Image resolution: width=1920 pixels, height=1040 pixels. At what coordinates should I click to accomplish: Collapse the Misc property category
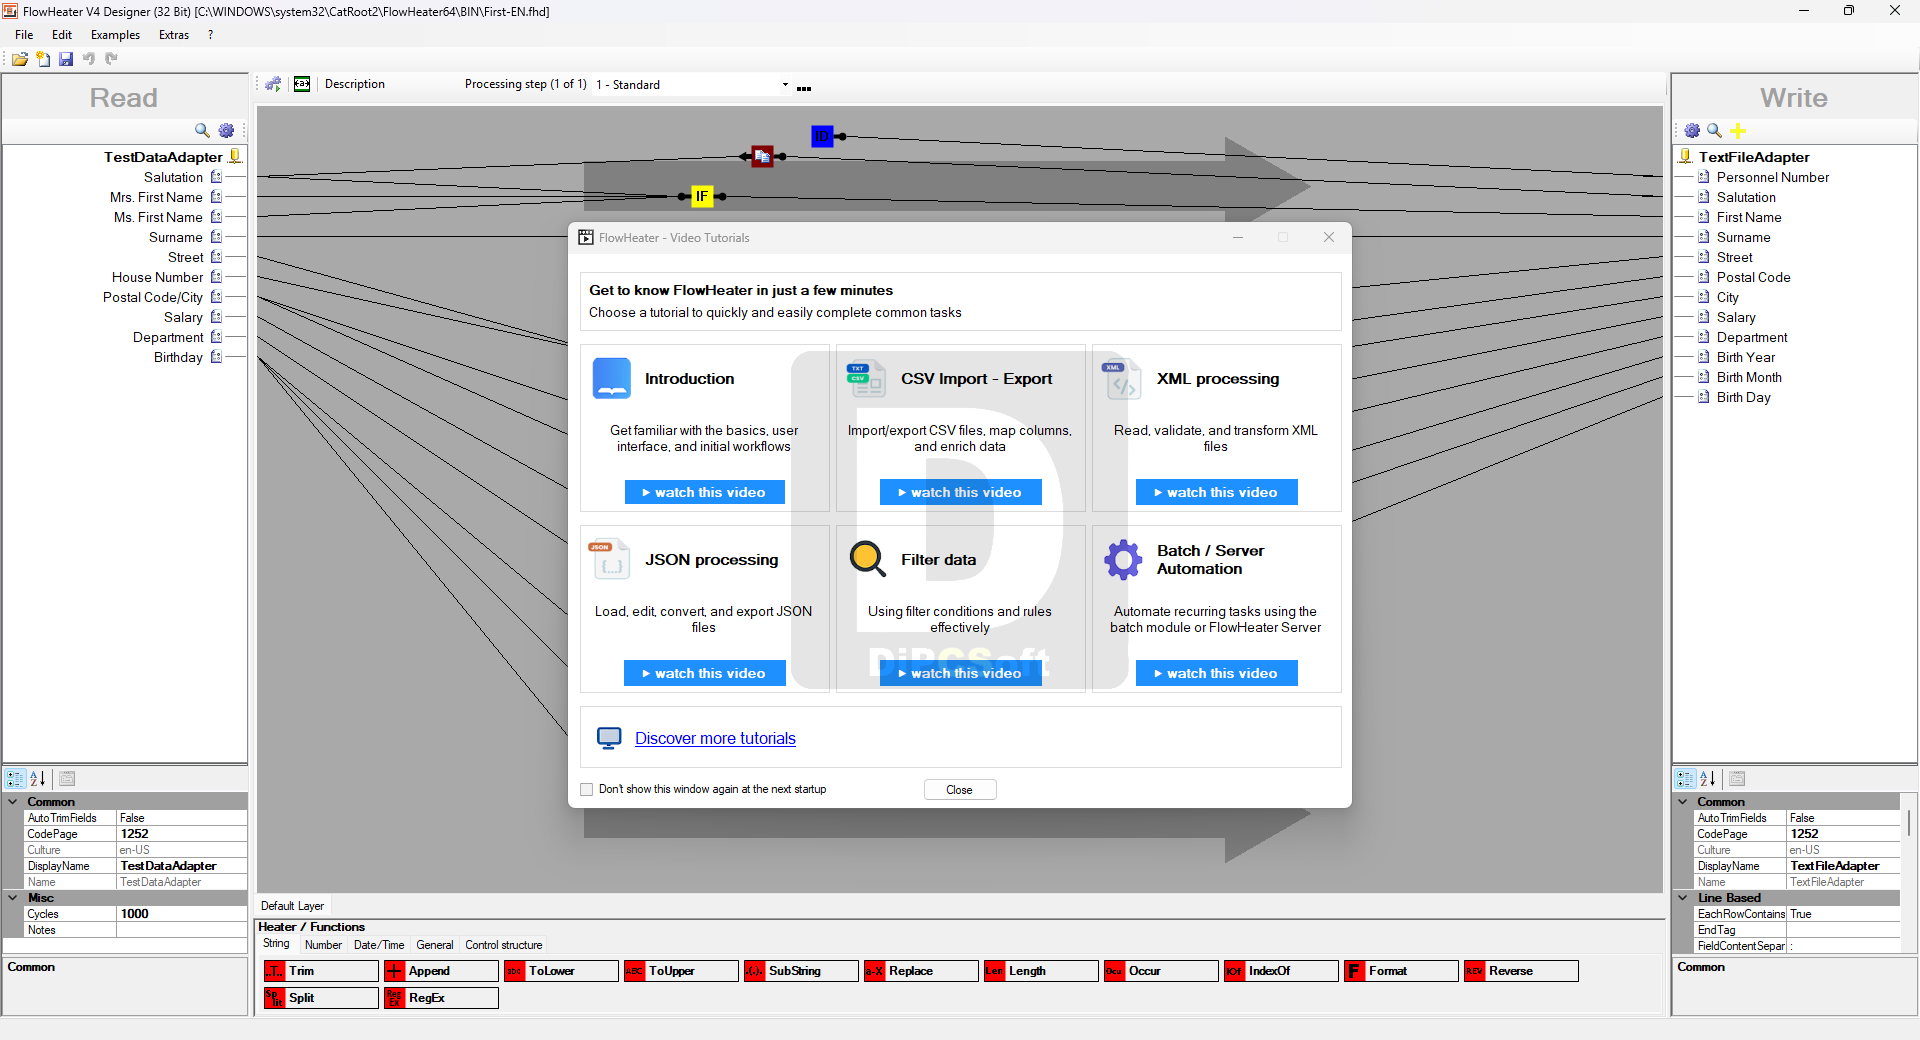tap(13, 898)
